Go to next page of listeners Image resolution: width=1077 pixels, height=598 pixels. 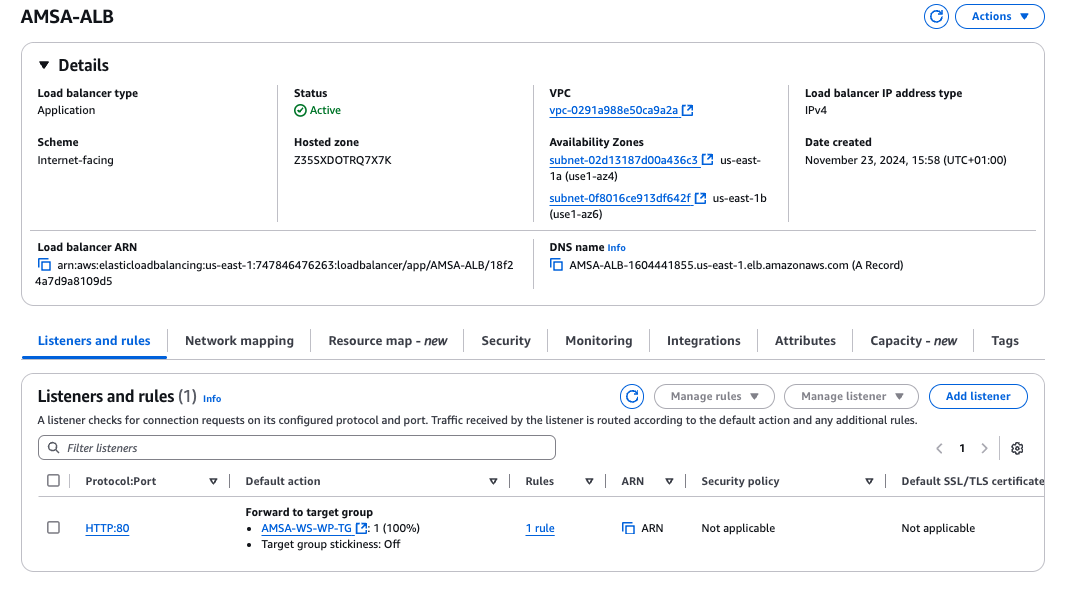[x=985, y=448]
